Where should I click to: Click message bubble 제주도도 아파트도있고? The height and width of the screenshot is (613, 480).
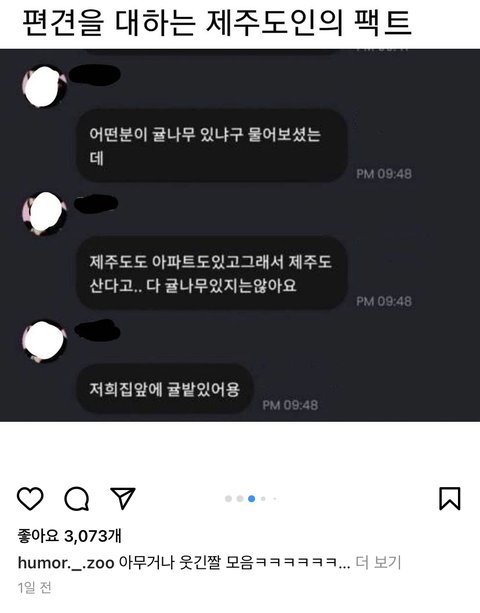211,273
